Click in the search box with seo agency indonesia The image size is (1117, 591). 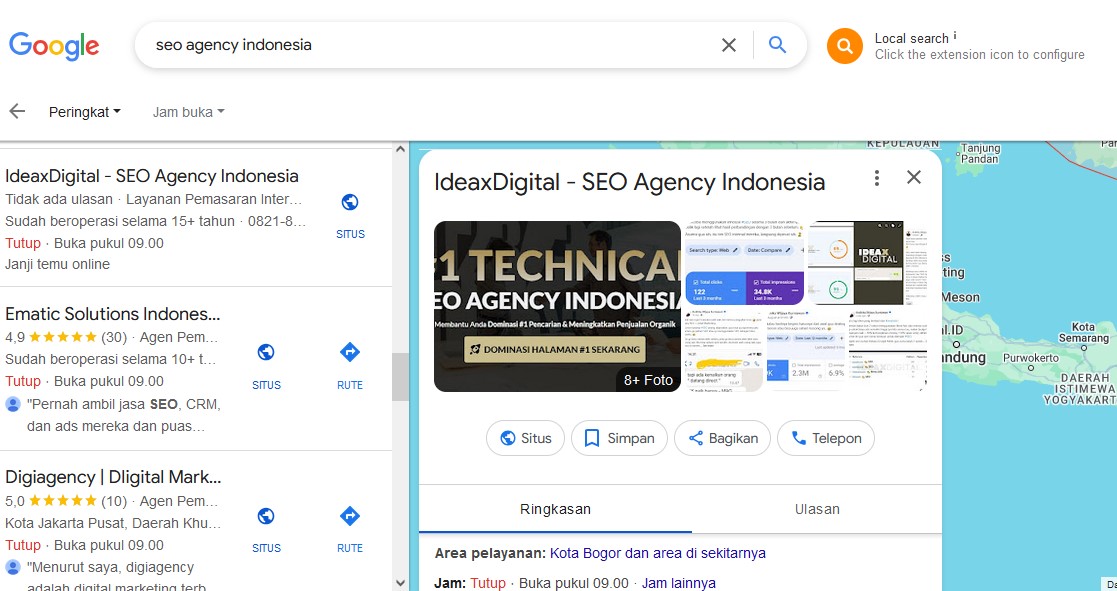[x=427, y=45]
